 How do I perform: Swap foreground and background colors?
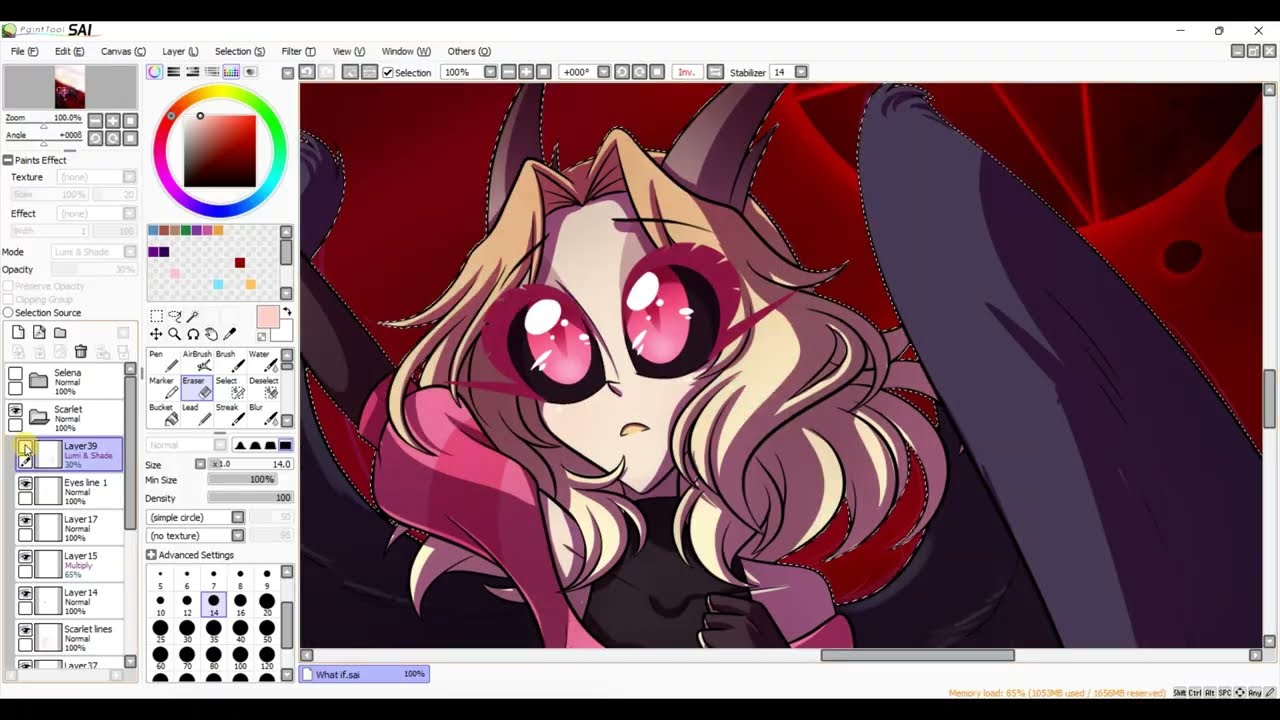pyautogui.click(x=287, y=312)
